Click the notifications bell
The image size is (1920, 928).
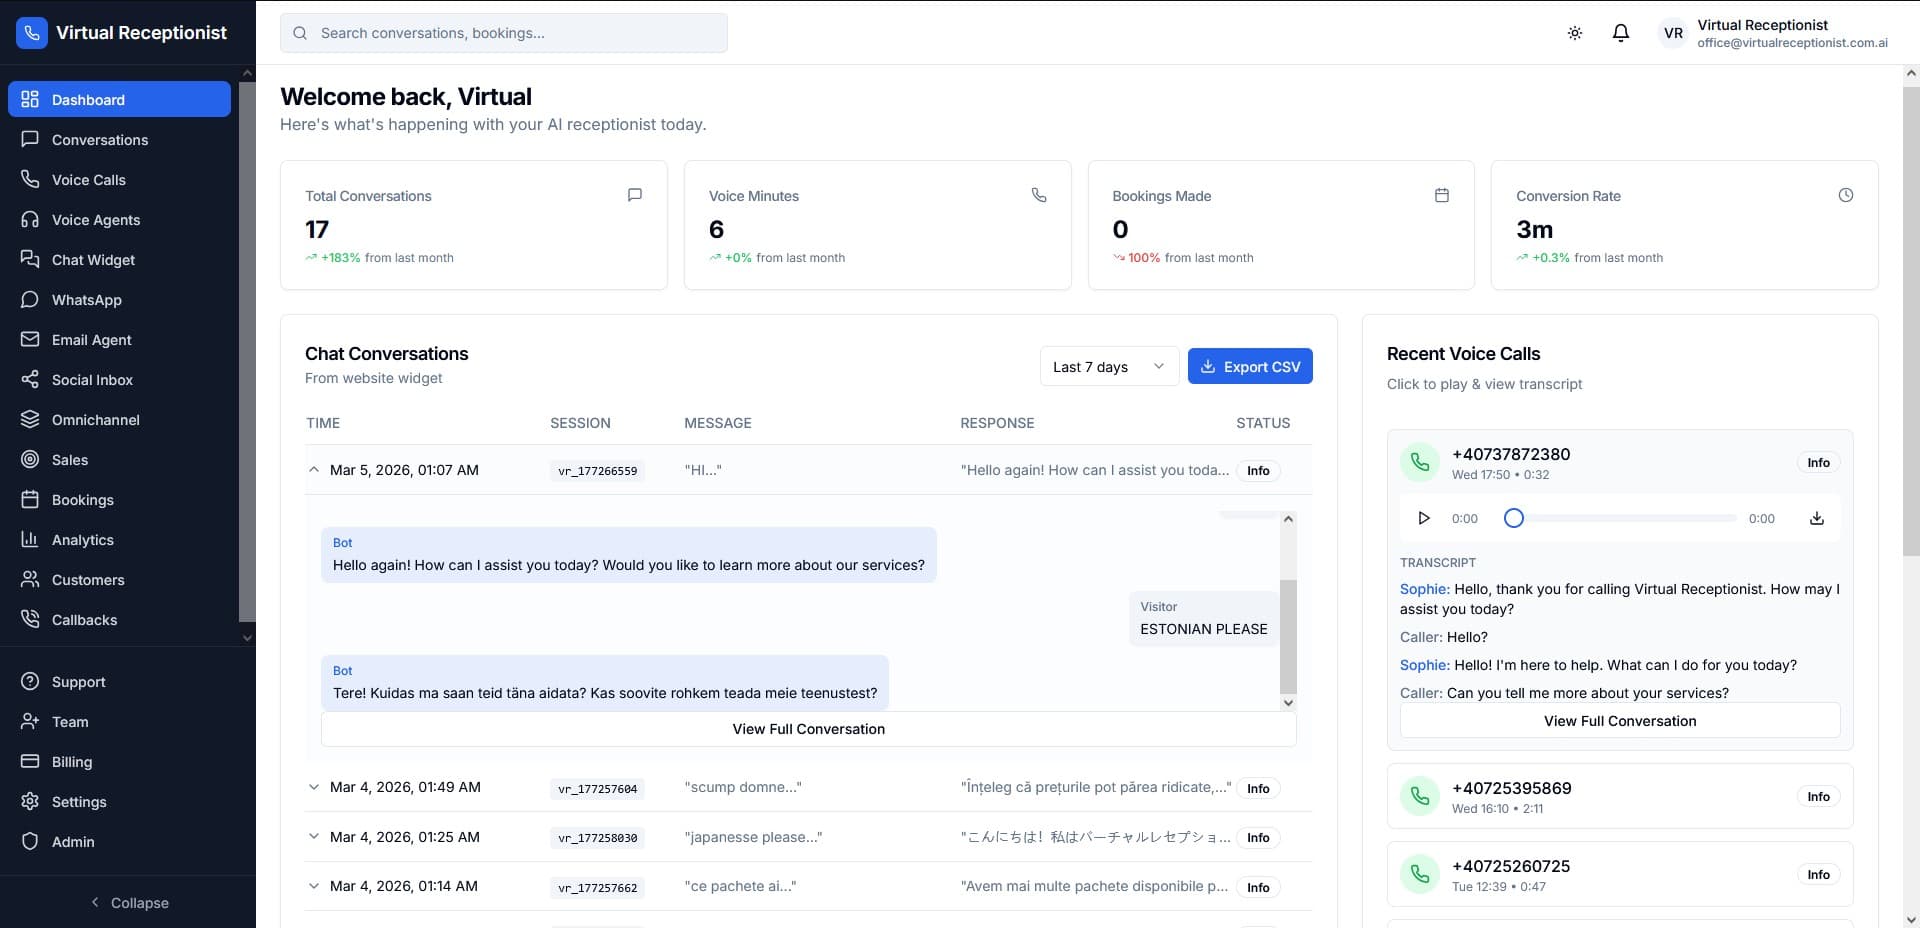[x=1620, y=32]
